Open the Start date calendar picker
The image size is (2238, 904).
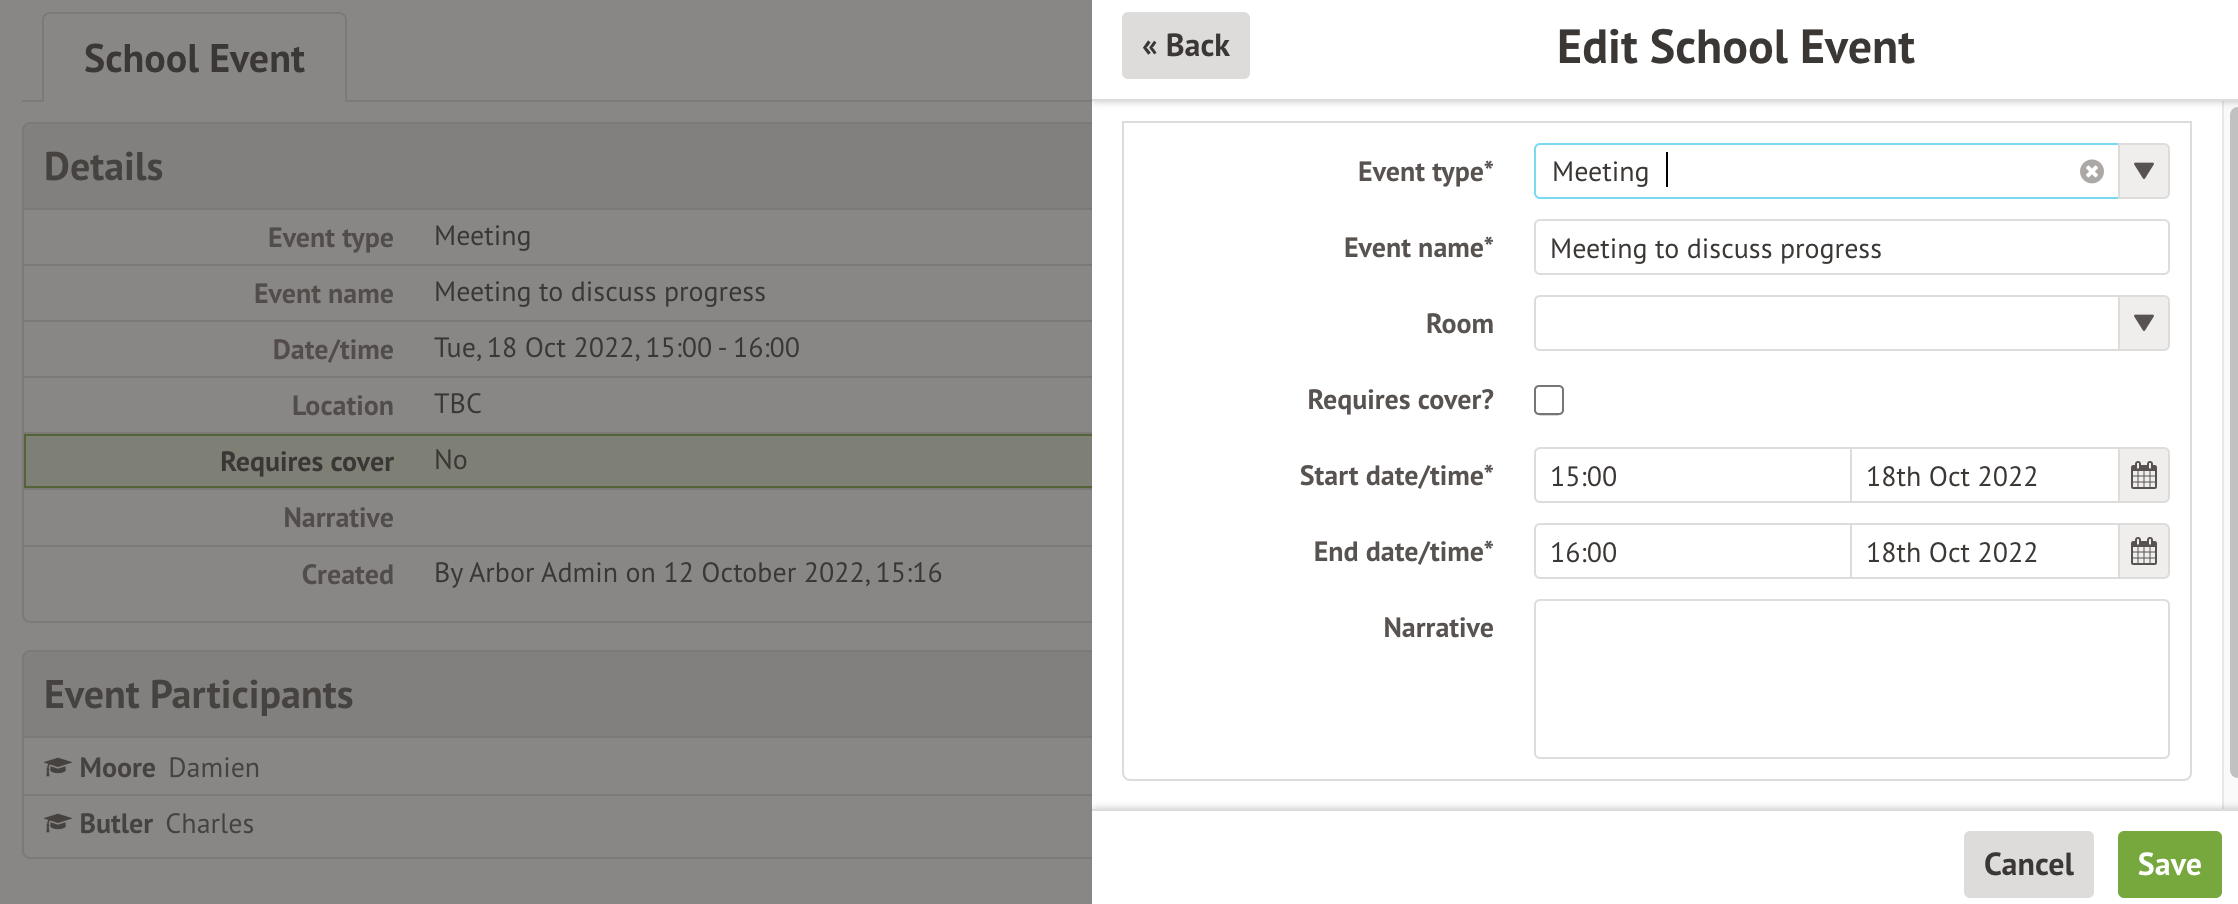[2143, 476]
